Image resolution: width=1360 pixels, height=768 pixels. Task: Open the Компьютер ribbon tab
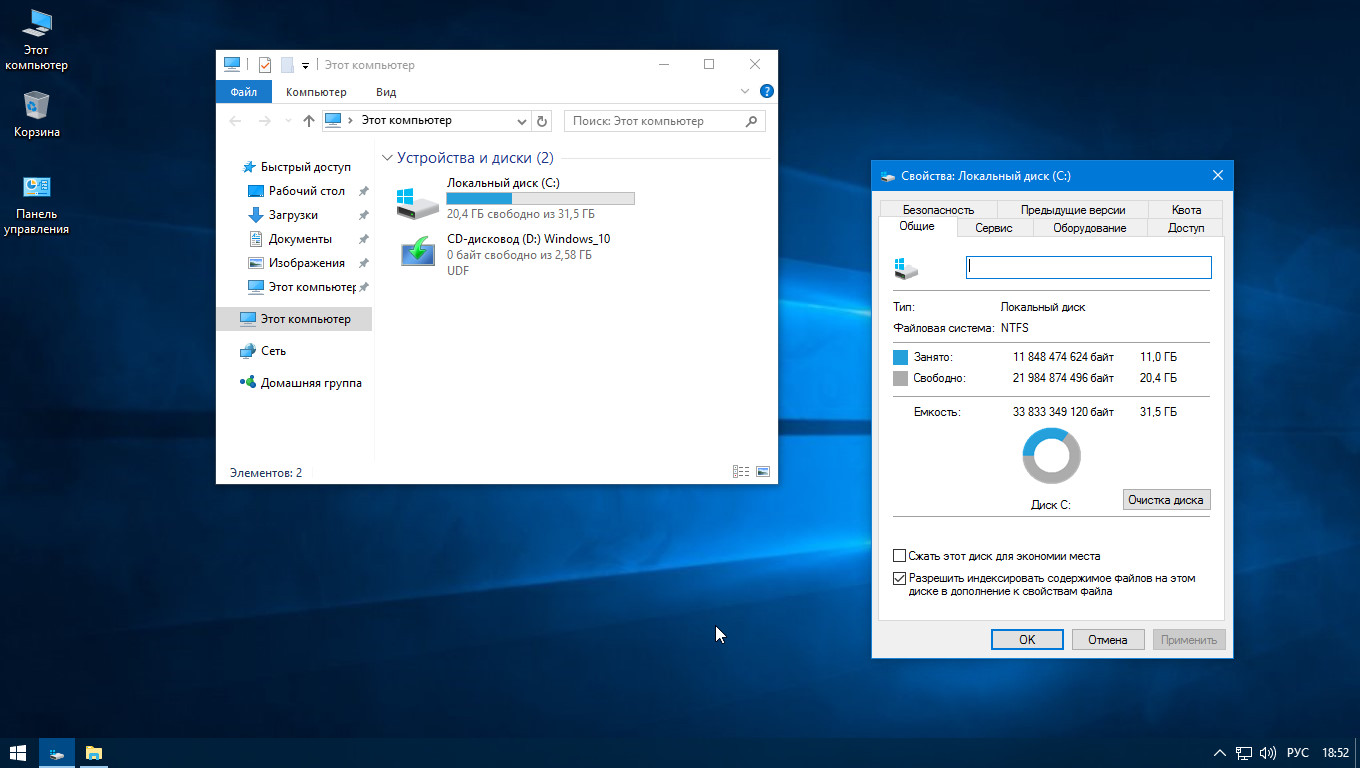[316, 92]
